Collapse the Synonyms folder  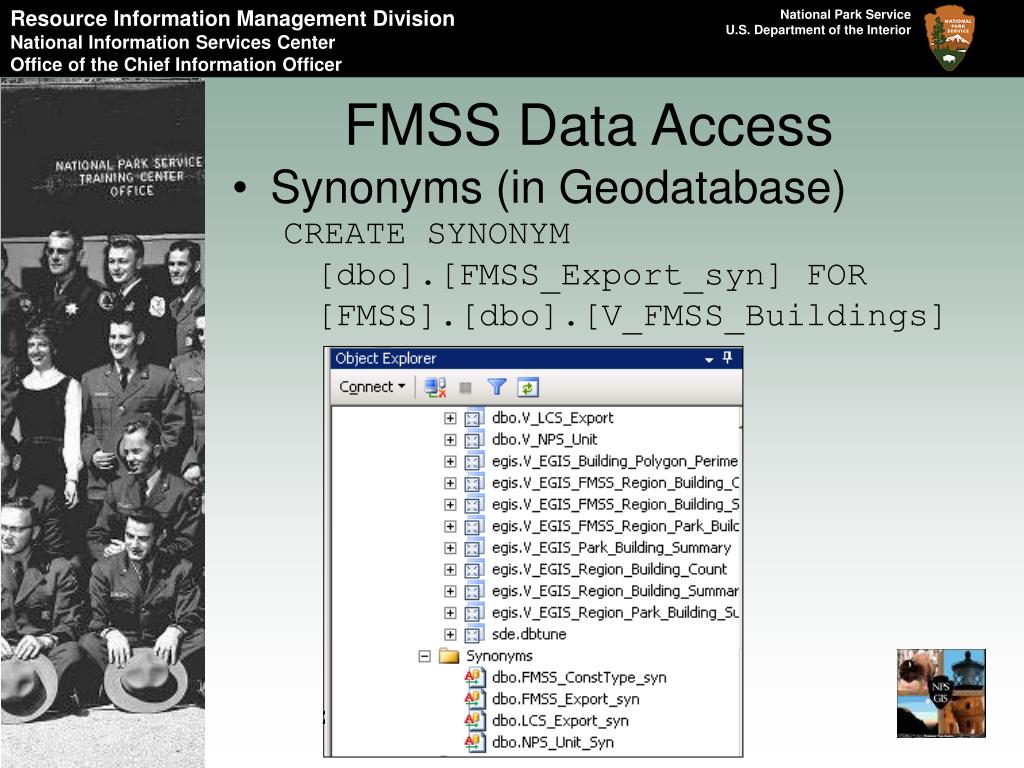(424, 656)
